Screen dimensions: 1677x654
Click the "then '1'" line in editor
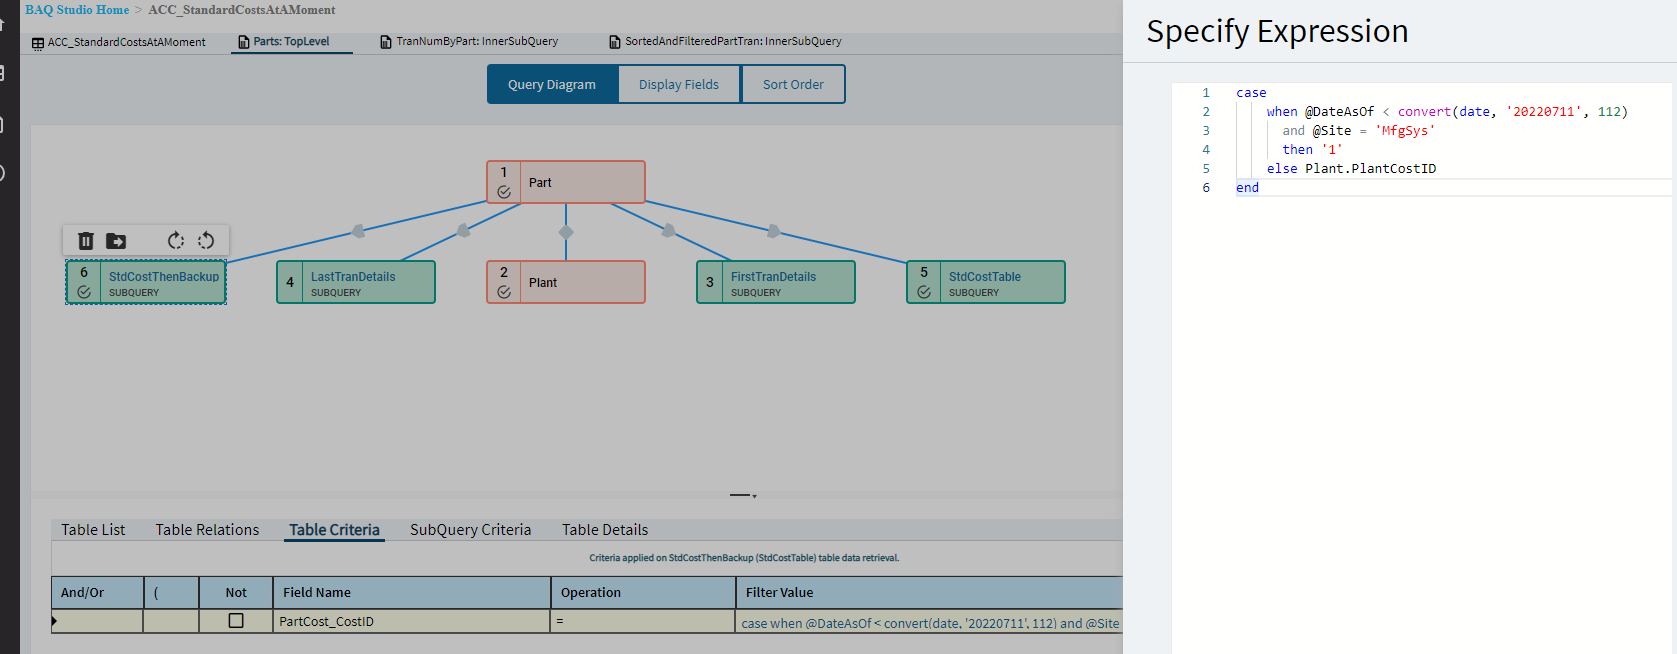tap(1312, 150)
